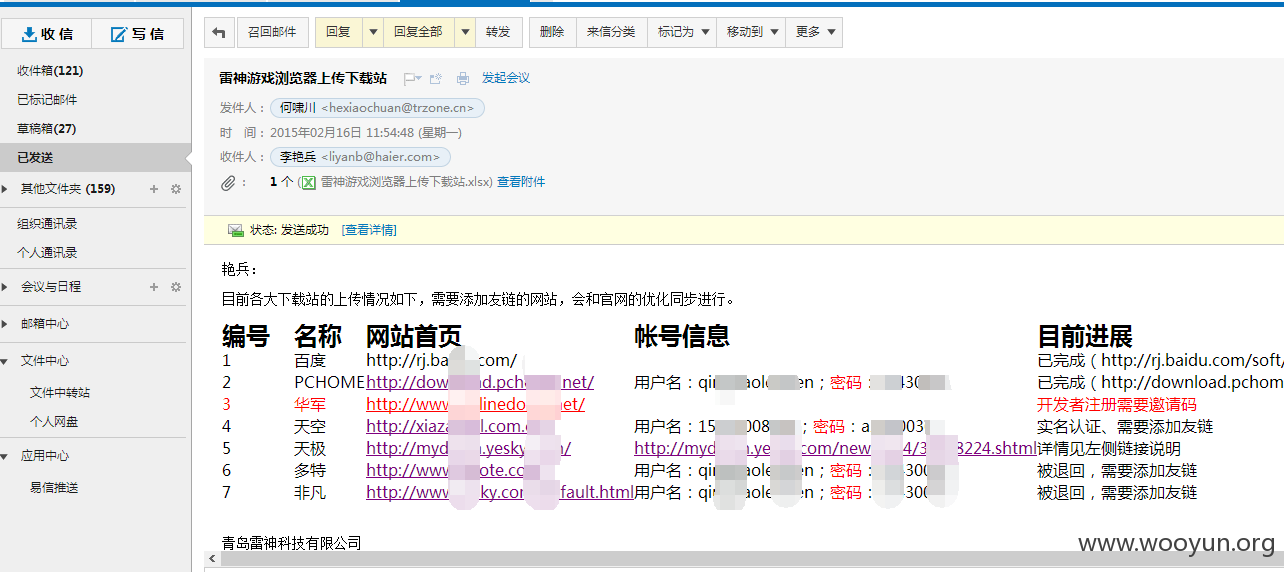Open the 移动到 dropdown
This screenshot has width=1284, height=572.
coord(751,32)
